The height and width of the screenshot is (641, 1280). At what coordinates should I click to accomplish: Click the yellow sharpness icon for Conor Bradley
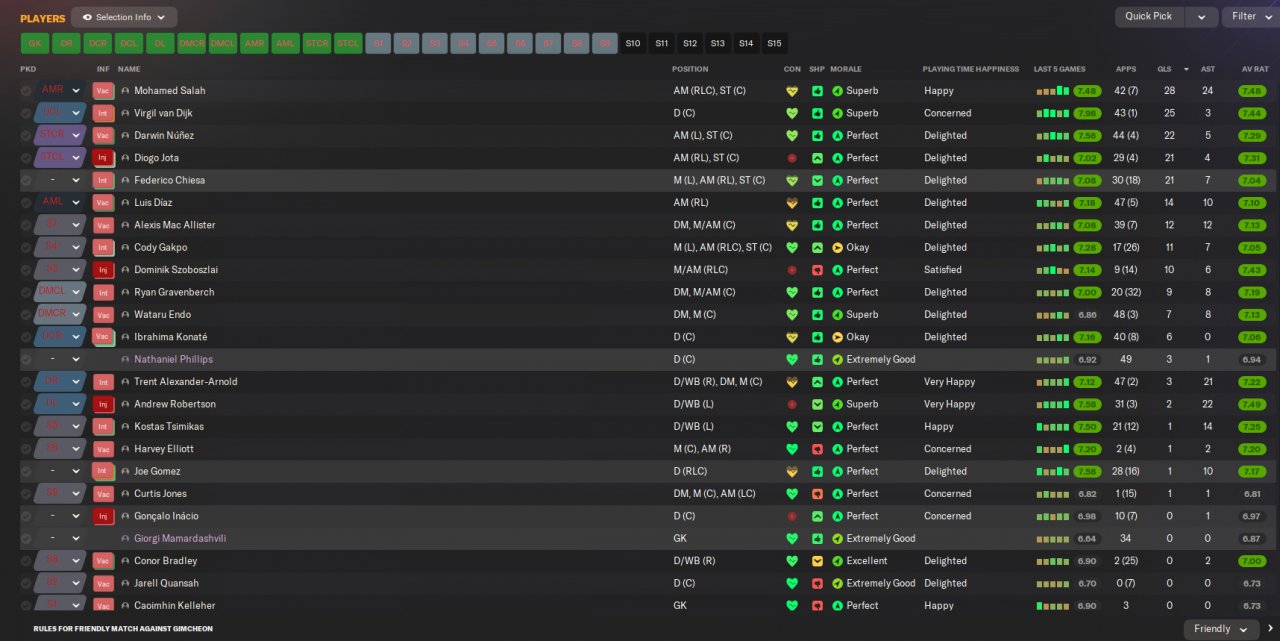click(817, 561)
